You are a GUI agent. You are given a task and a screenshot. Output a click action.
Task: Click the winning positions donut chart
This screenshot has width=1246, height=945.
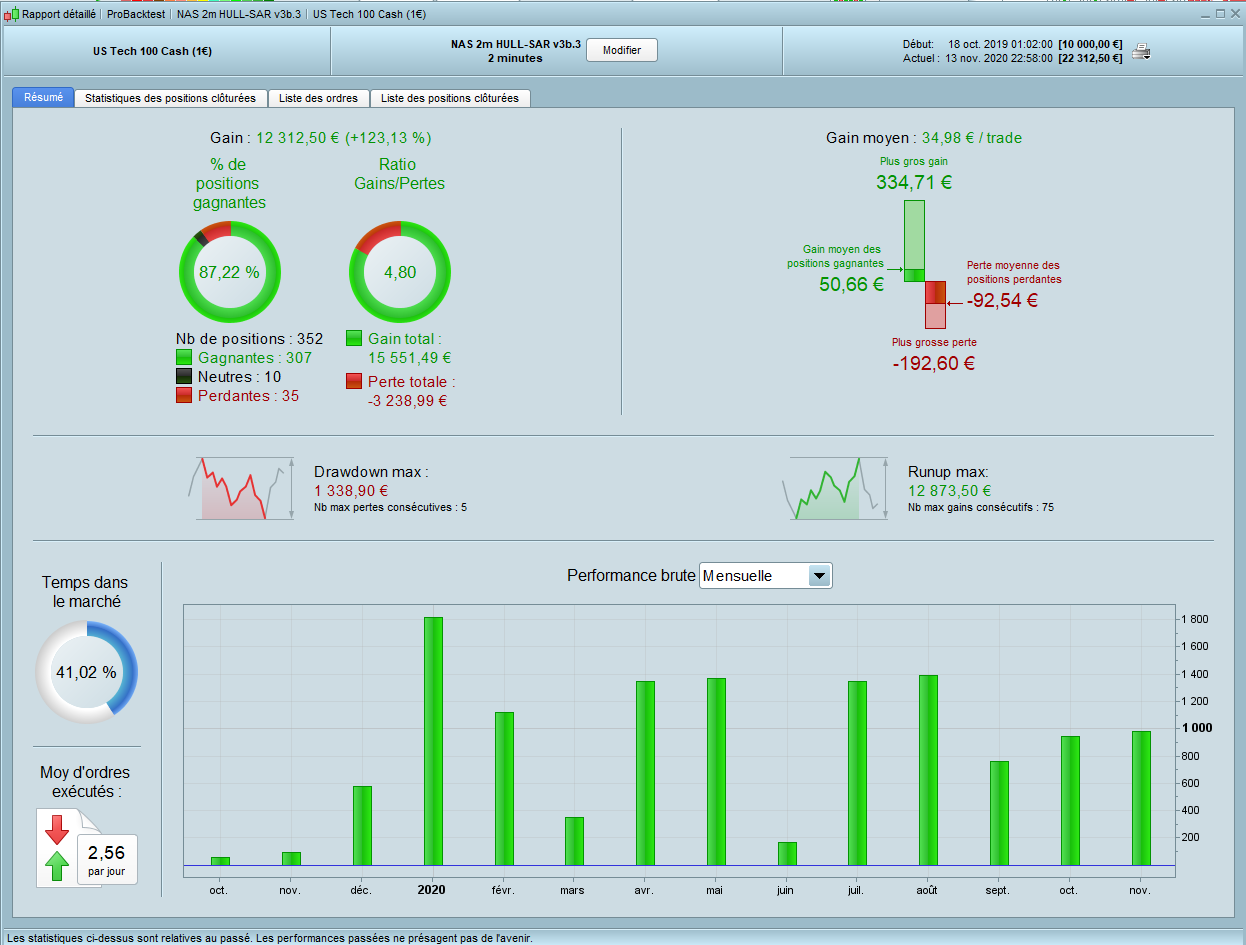(229, 271)
